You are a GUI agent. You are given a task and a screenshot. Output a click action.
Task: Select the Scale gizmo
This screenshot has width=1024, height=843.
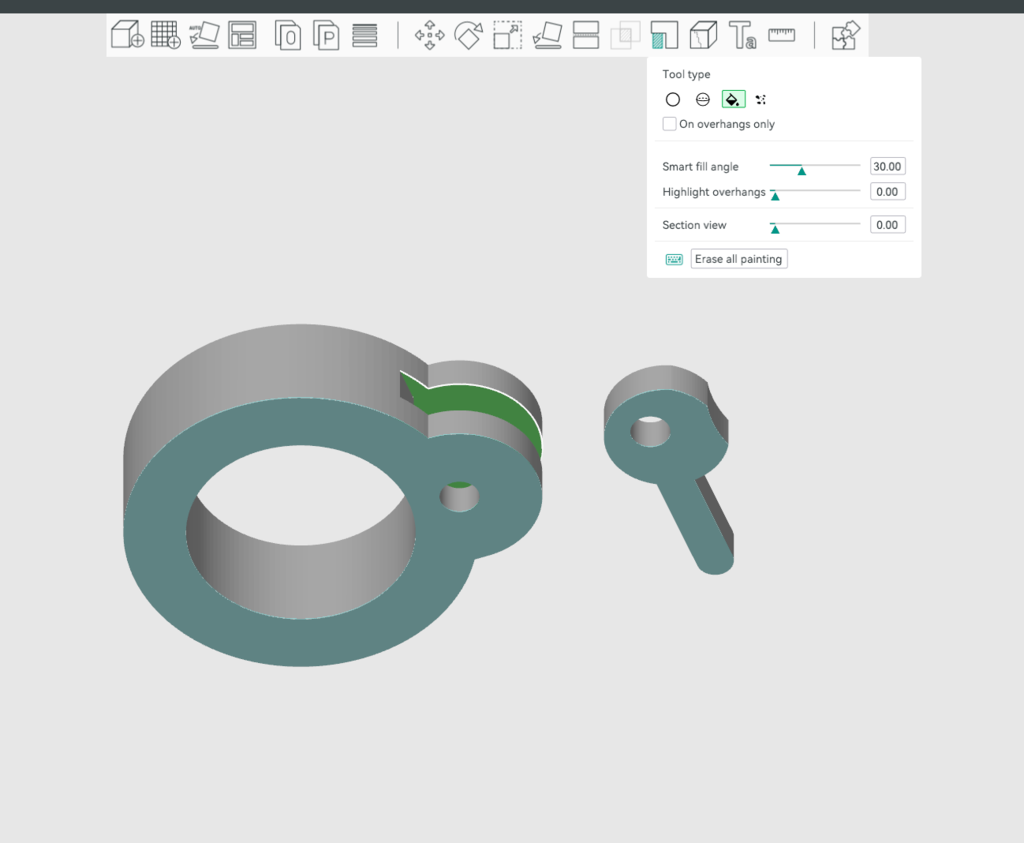[506, 35]
